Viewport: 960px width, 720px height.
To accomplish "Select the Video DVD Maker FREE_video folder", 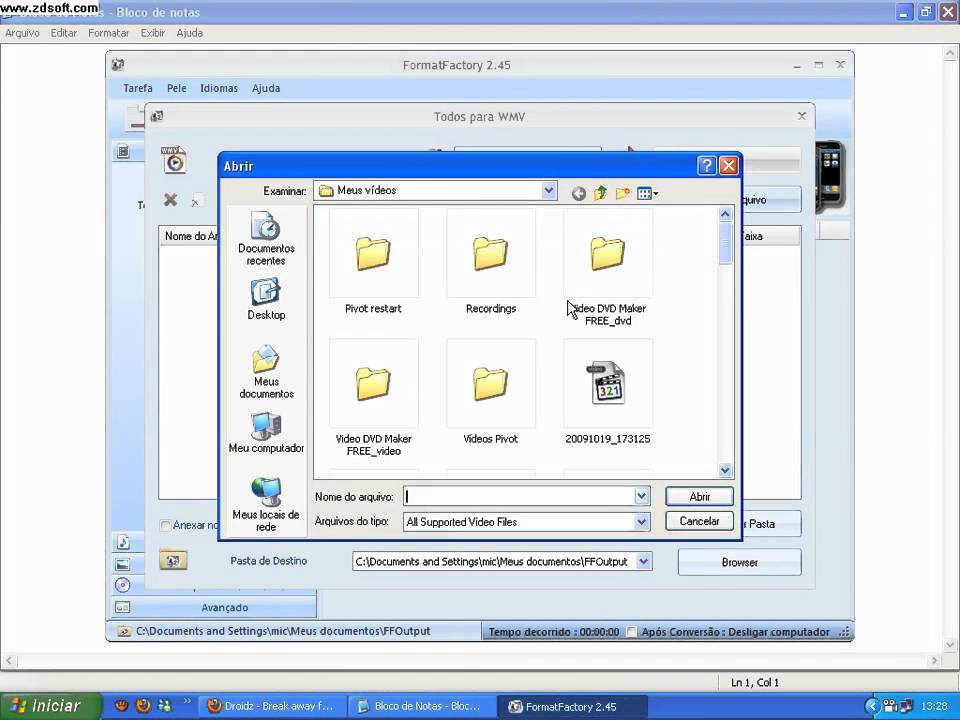I will point(373,398).
